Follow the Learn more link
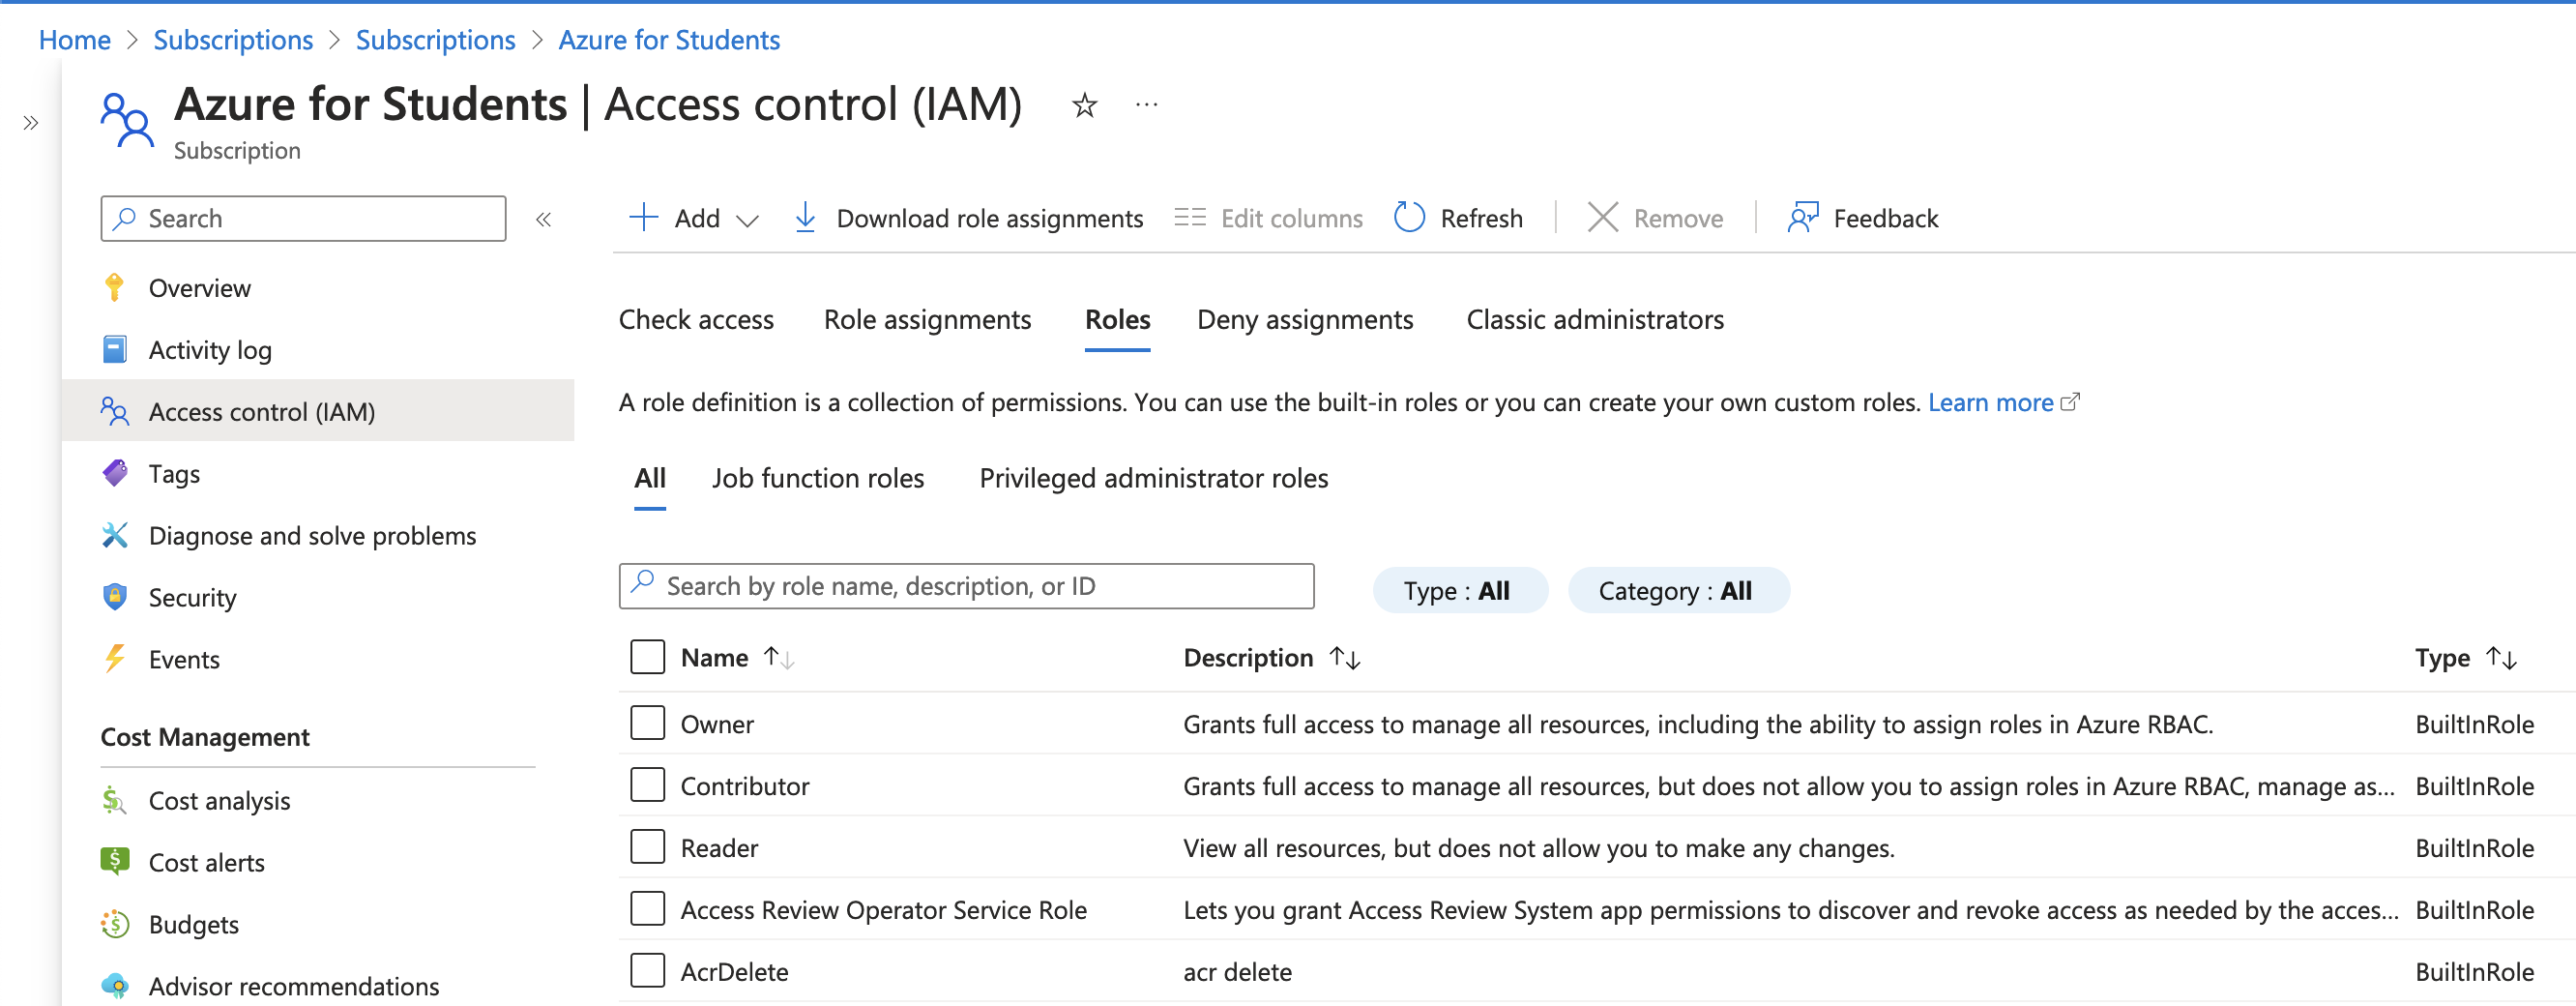This screenshot has width=2576, height=1006. pos(1990,403)
